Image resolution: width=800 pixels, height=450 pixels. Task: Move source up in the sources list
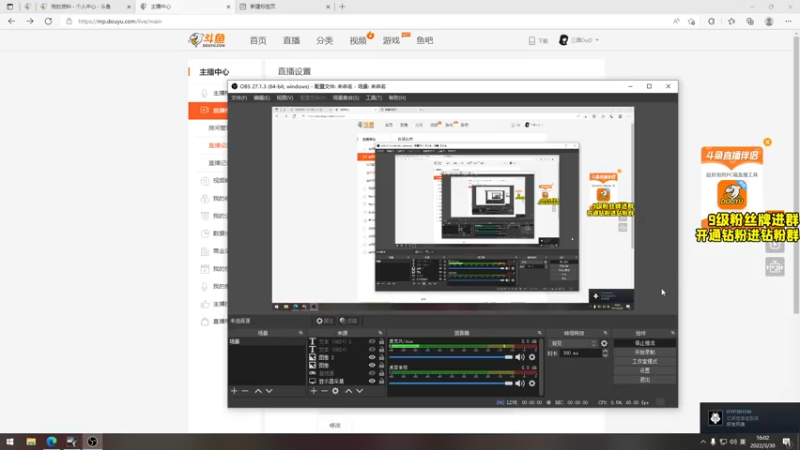pyautogui.click(x=348, y=391)
